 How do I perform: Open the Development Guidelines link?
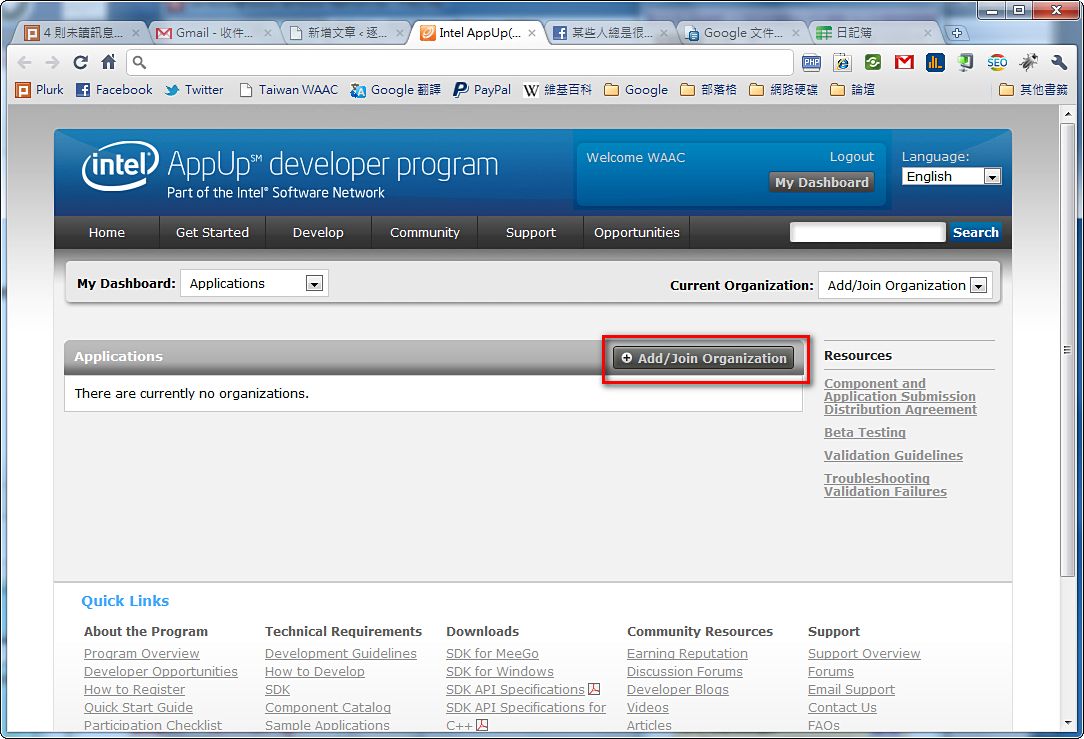pos(341,653)
